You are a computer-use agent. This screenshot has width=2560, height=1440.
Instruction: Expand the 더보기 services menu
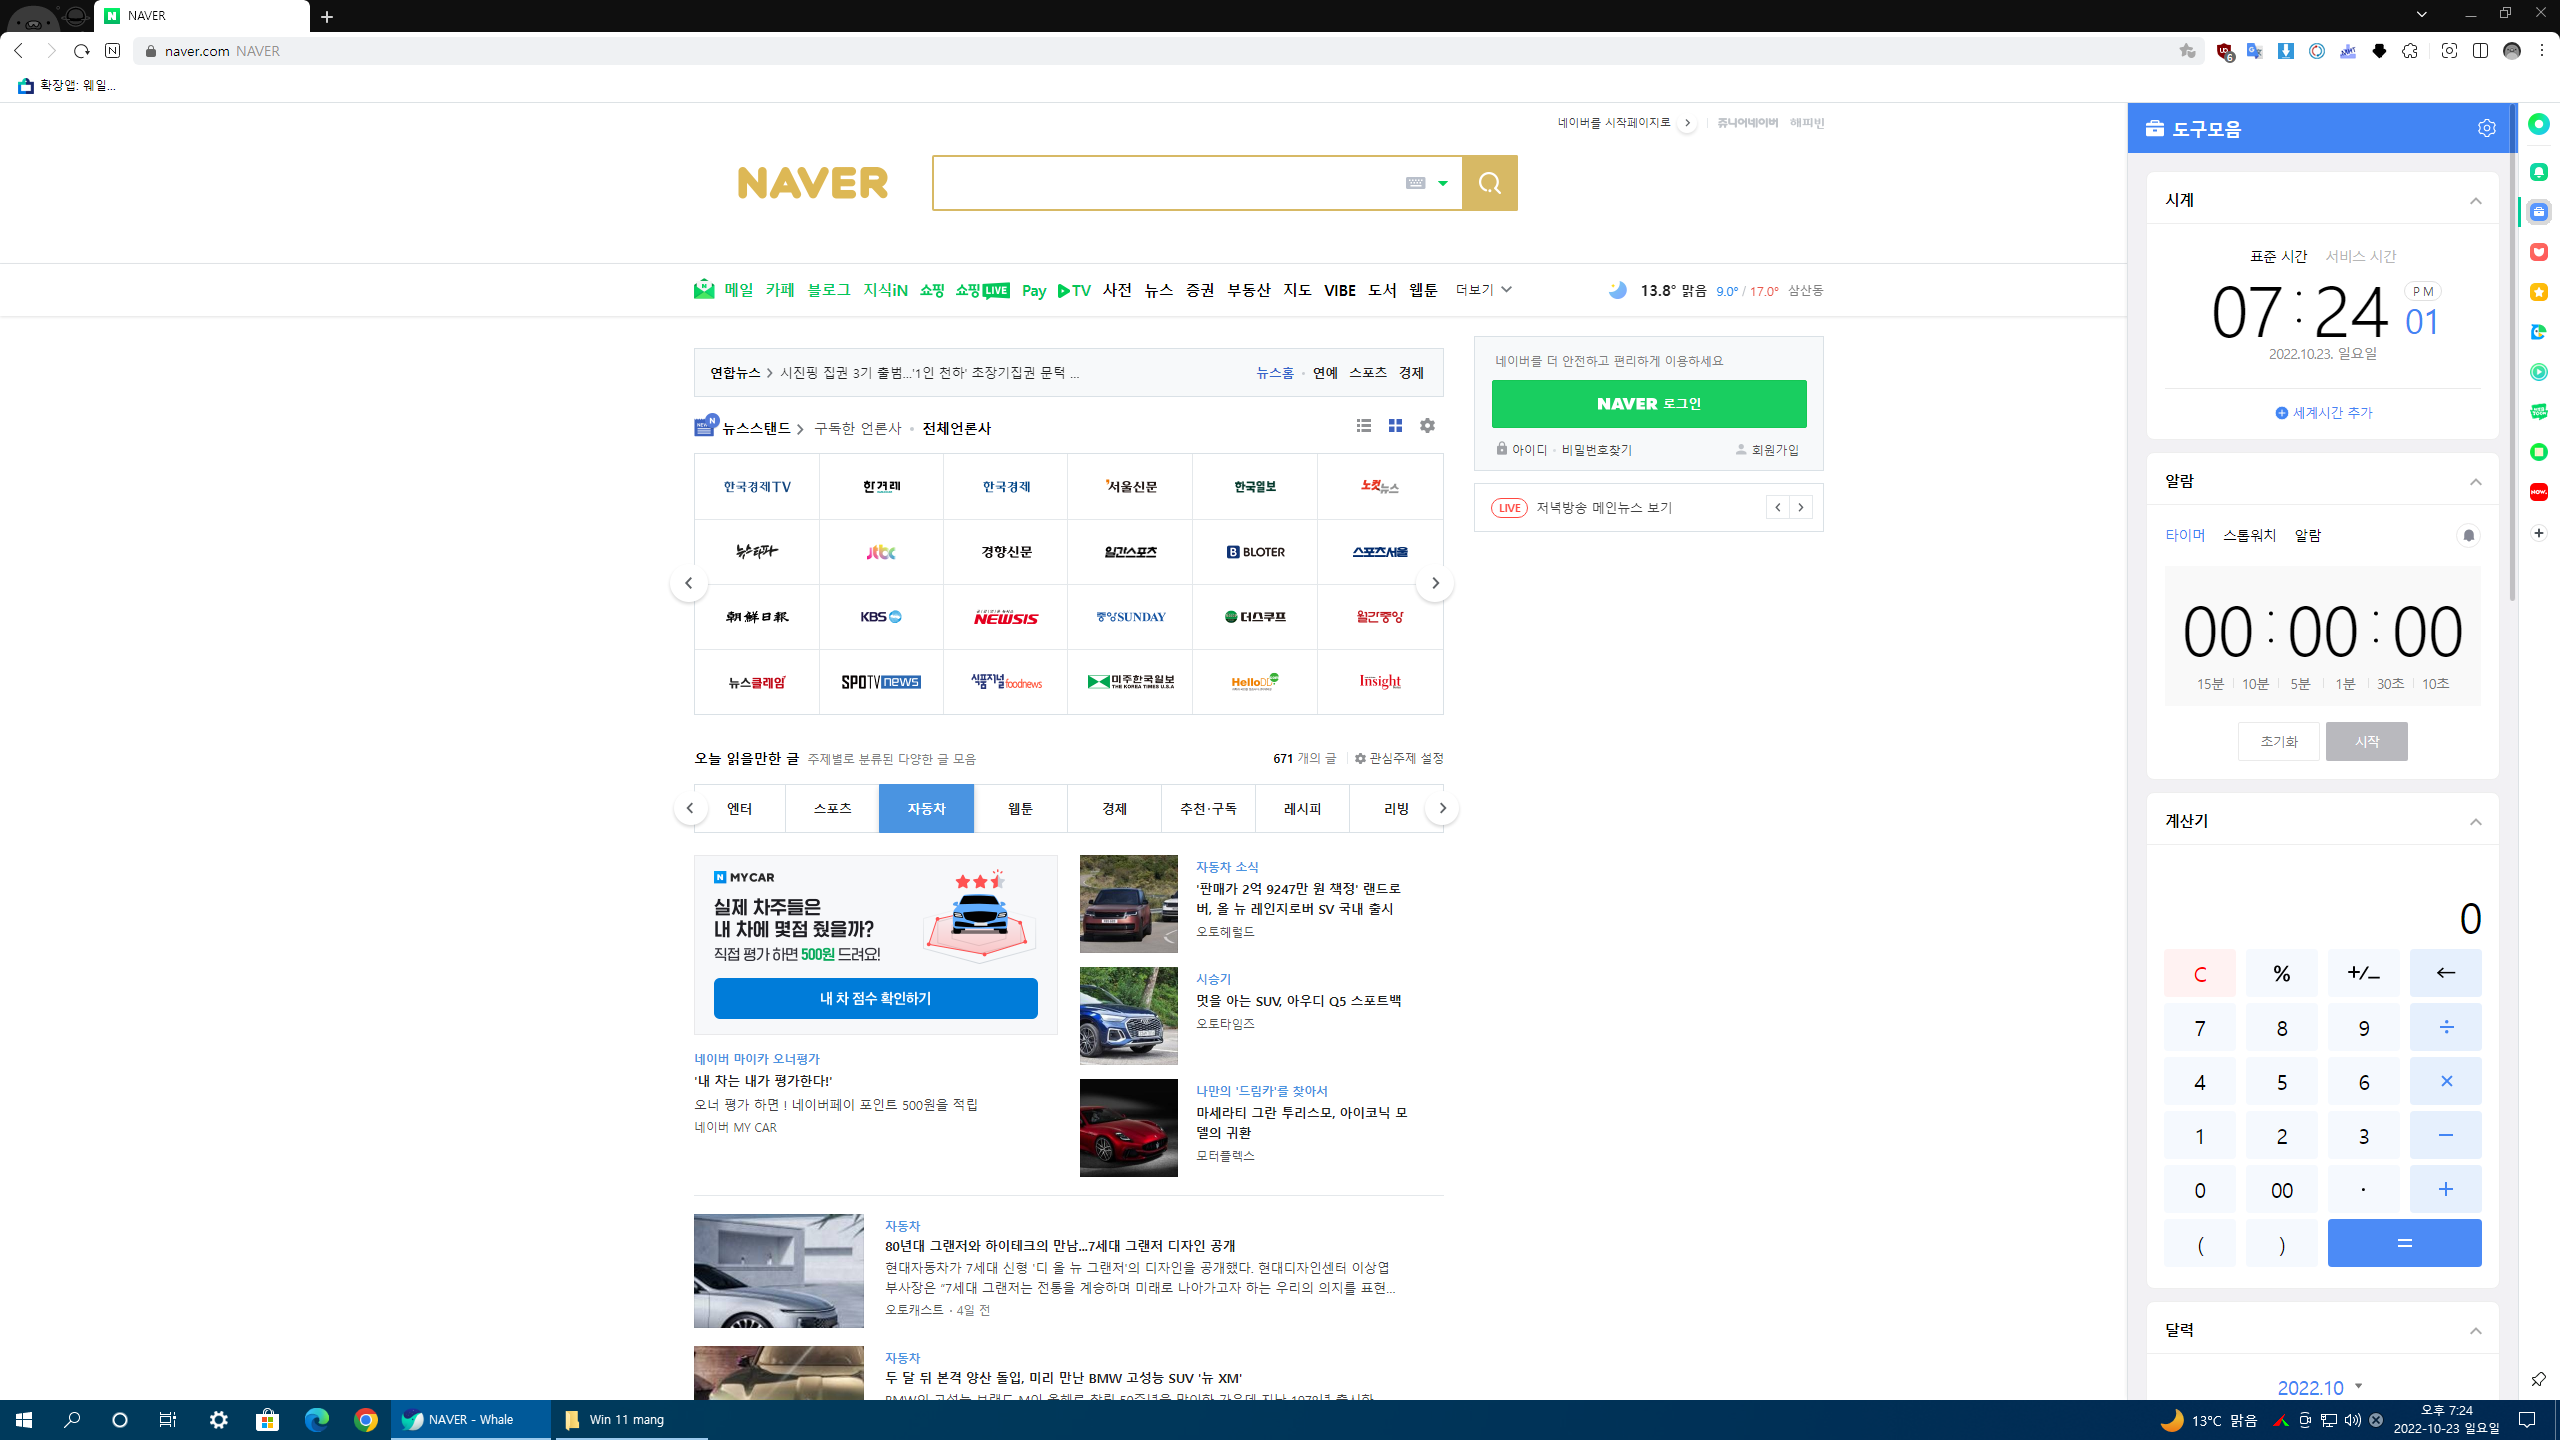pos(1483,290)
